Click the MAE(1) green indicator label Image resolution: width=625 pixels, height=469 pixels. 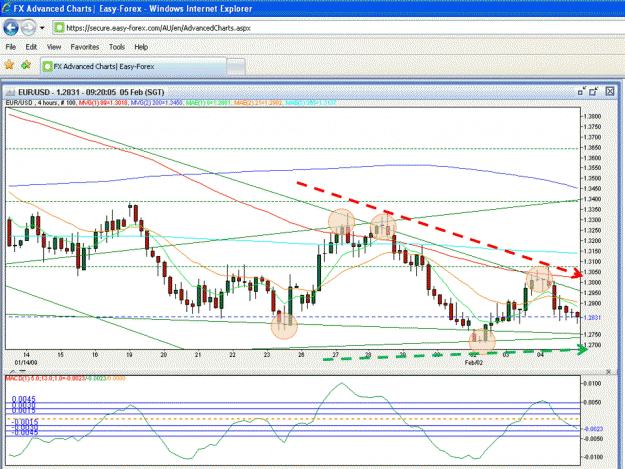208,103
